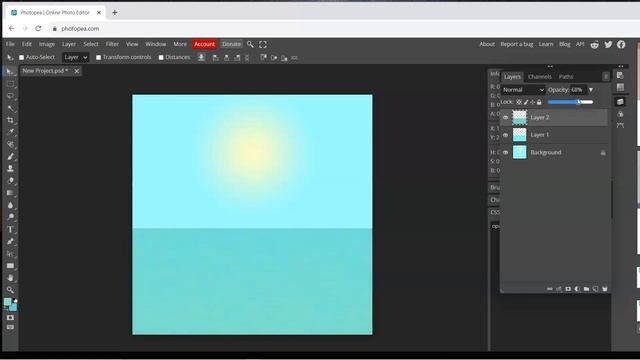The image size is (640, 360).
Task: Select the Spot Healing Brush tool
Action: [10, 144]
